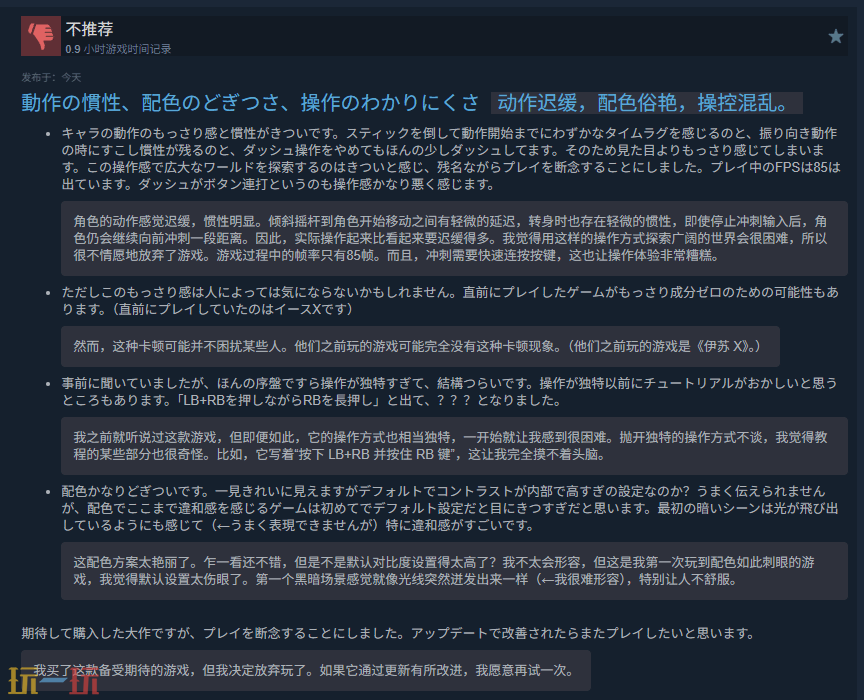864x700 pixels.
Task: Click the star icon to favorite this review
Action: (836, 37)
